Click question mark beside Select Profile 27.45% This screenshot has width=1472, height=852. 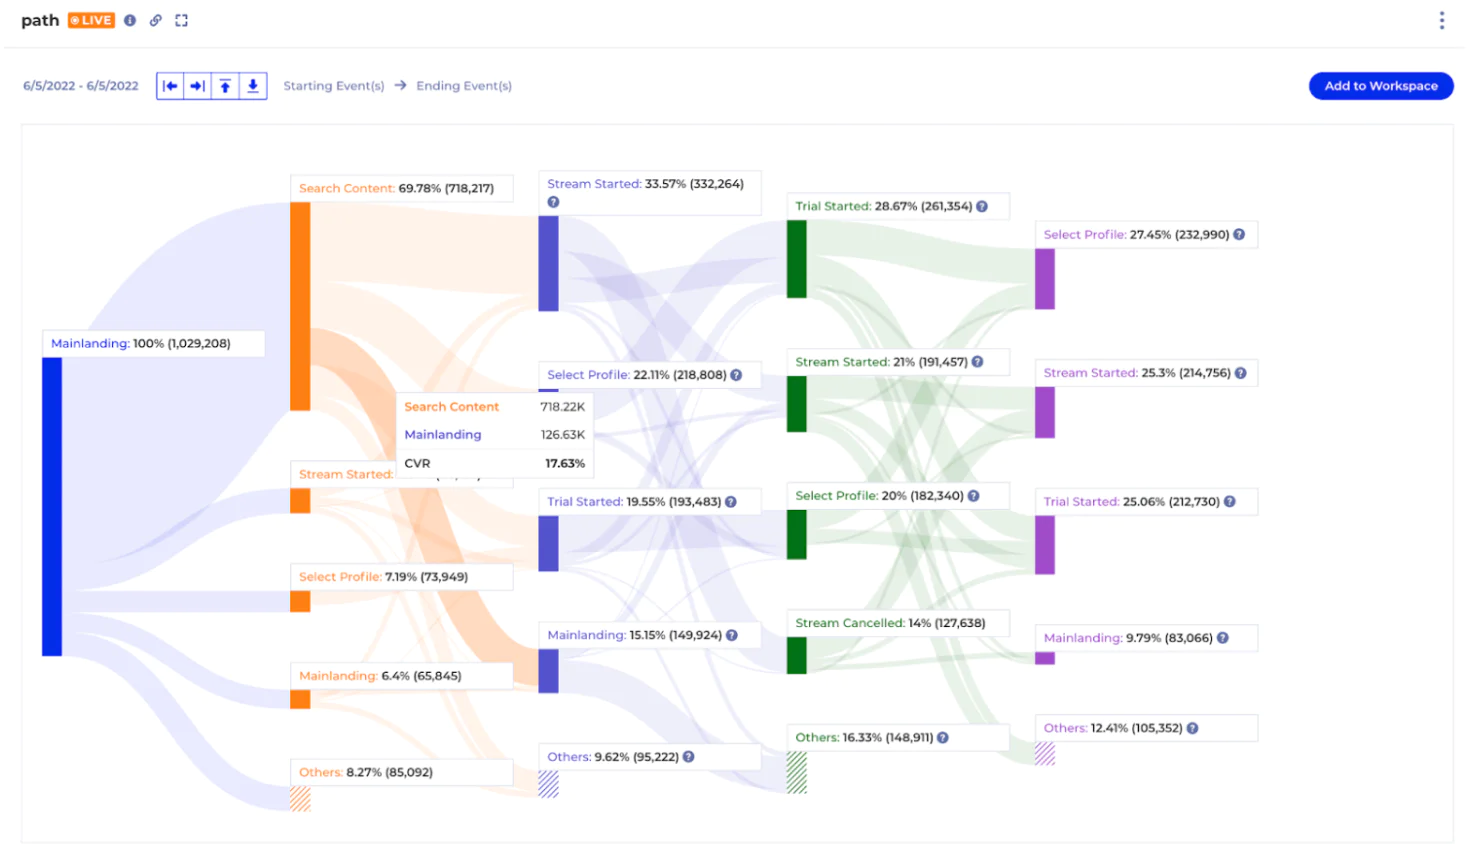[1239, 234]
